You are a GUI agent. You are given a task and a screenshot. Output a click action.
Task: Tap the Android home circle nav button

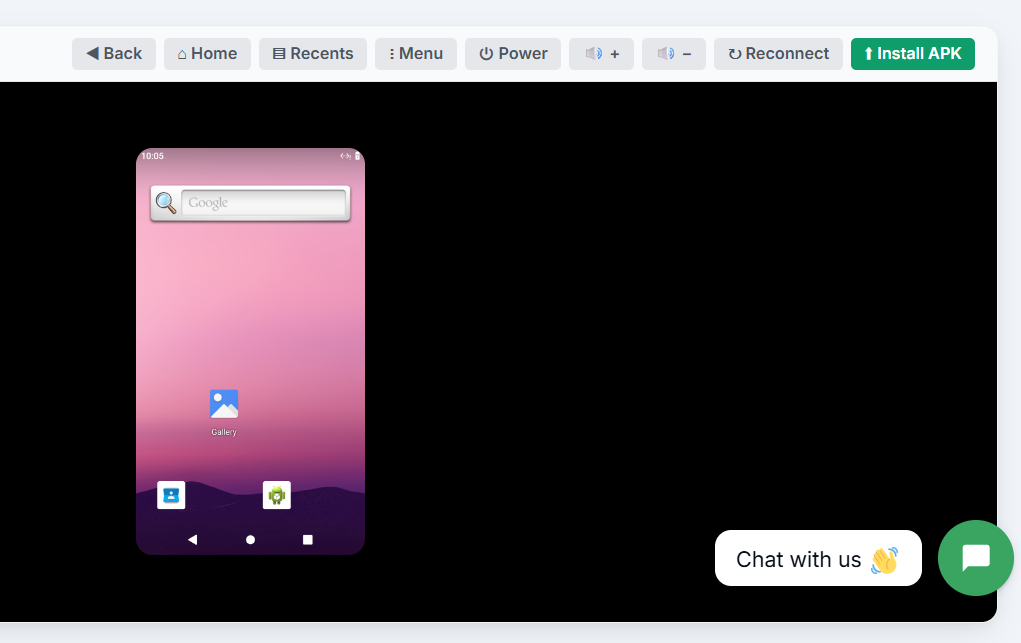click(250, 539)
